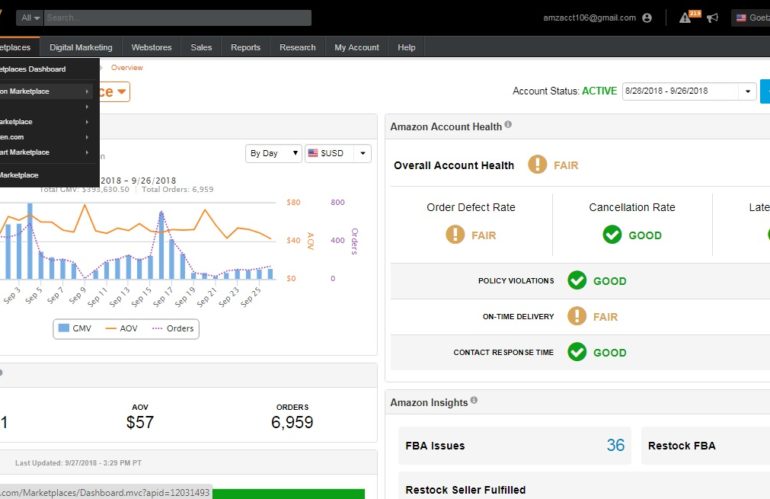Click the On-Time Delivery warning icon

[577, 316]
